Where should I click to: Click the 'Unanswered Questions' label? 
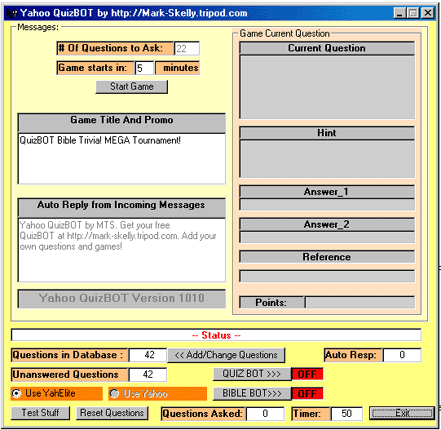pyautogui.click(x=69, y=375)
